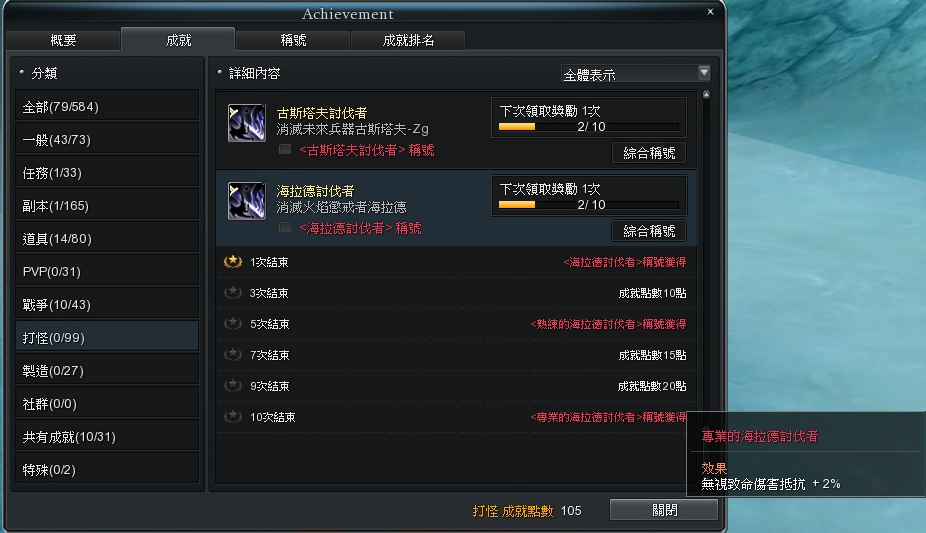Viewport: 926px width, 533px height.
Task: Click 綜合稱號 button under 古斯塔夫討伐者
Action: point(649,153)
